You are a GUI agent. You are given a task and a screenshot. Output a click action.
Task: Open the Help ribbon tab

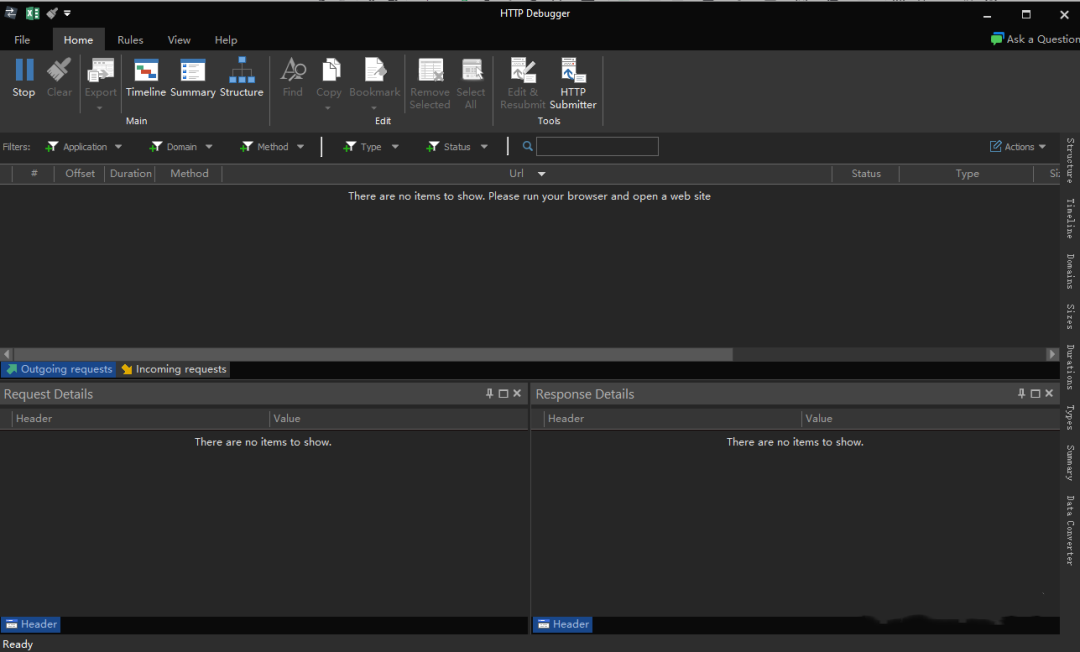click(x=226, y=40)
